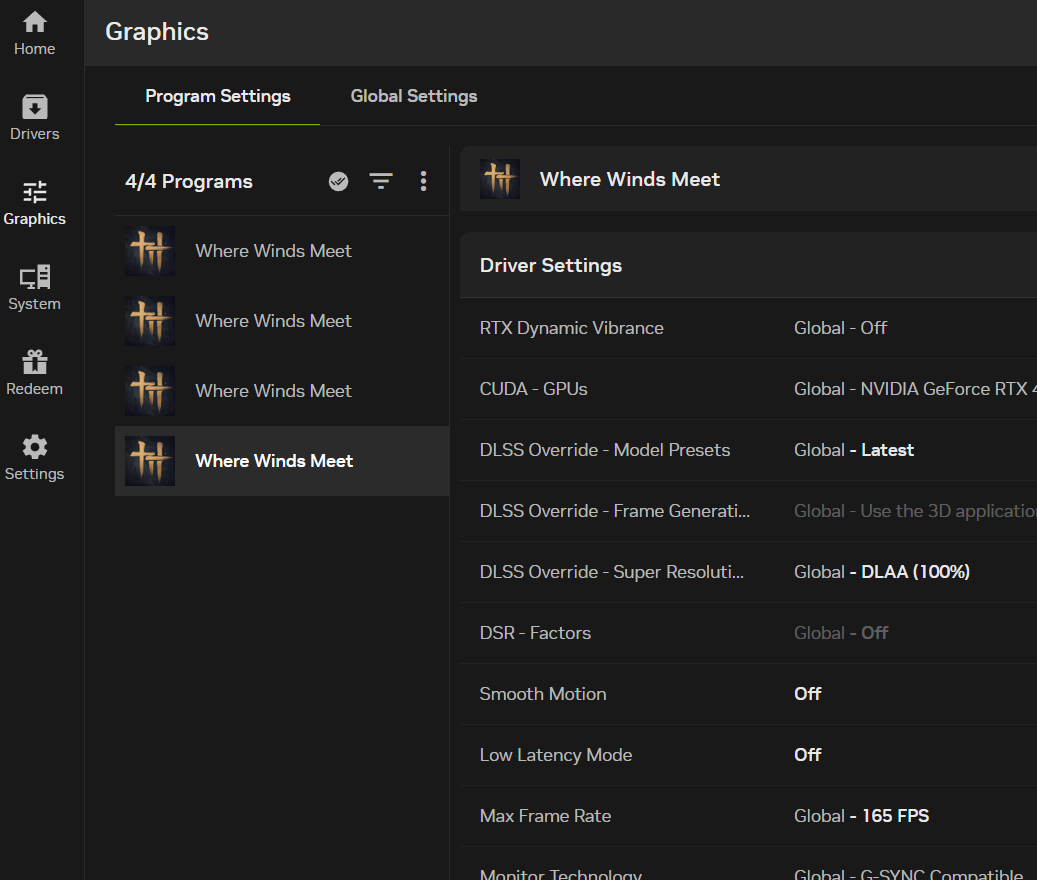Open the RTX Dynamic Vibrance setting value
1037x880 pixels.
(840, 328)
